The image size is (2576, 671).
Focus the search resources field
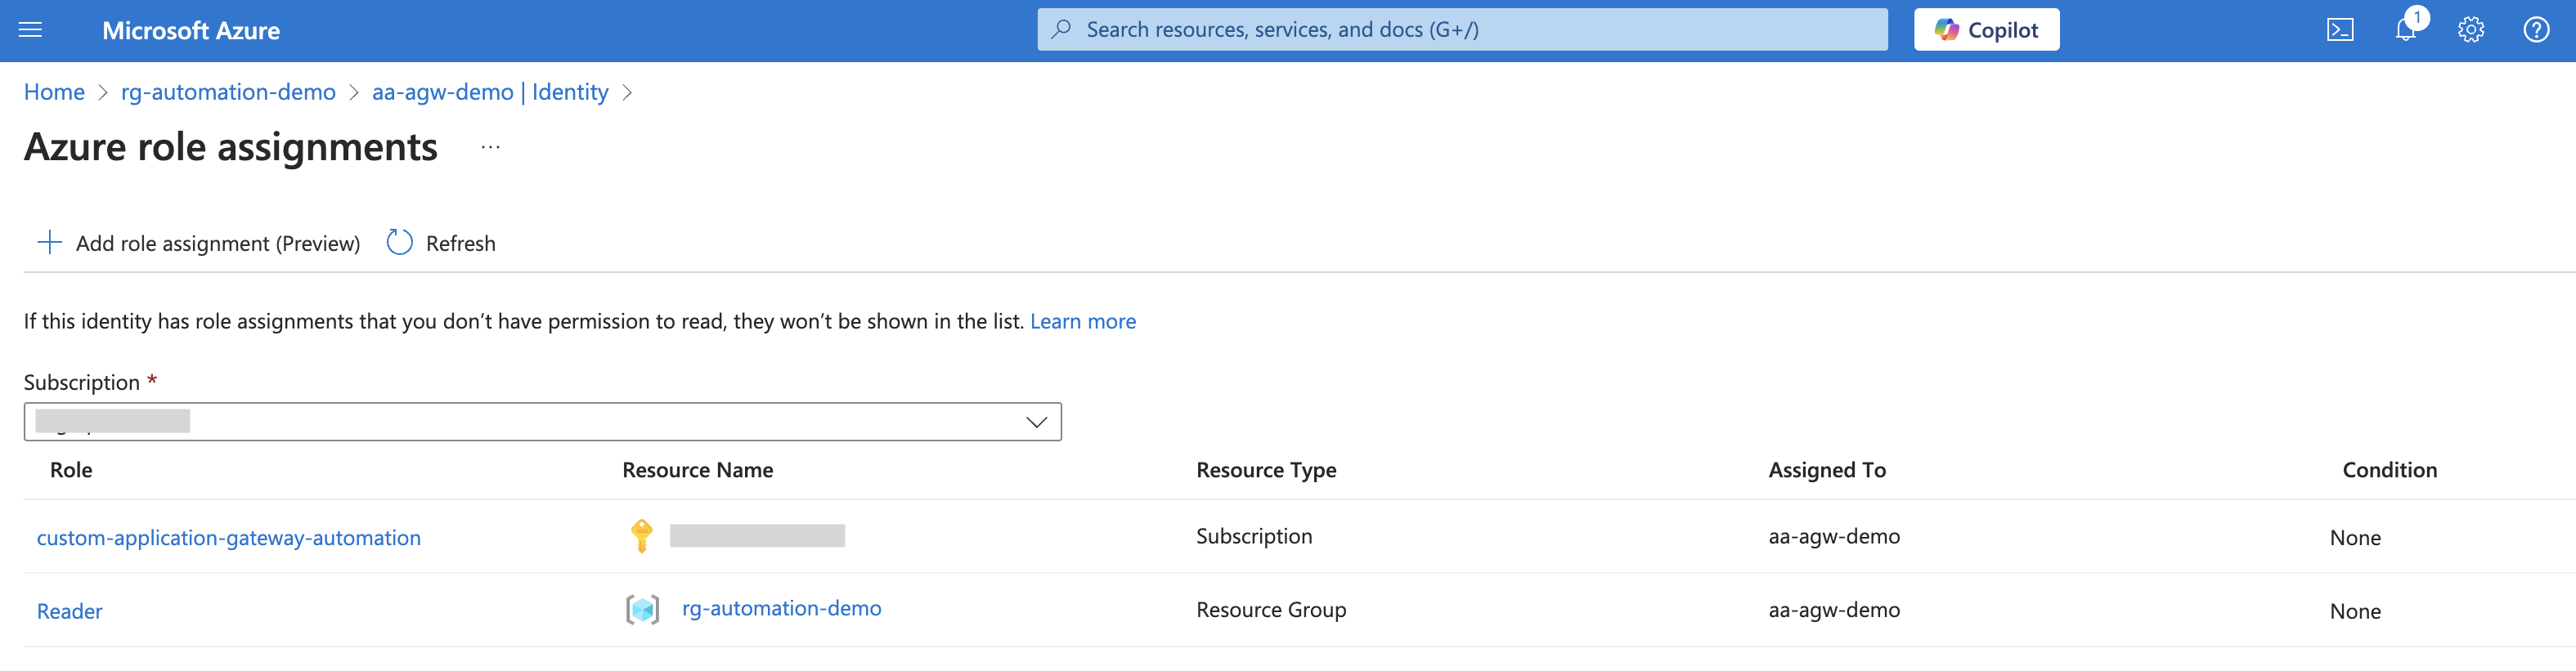pos(1462,29)
